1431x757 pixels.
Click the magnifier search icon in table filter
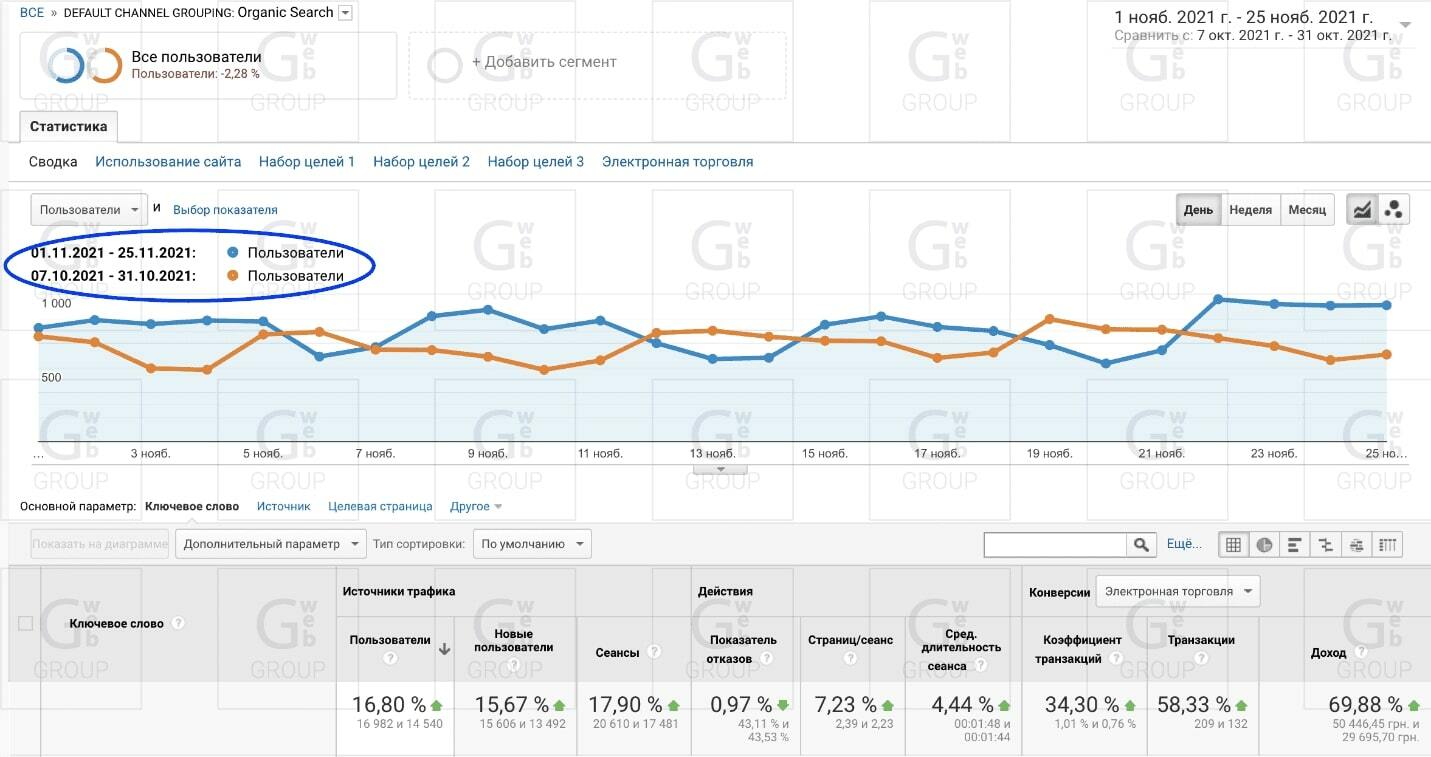(1142, 544)
